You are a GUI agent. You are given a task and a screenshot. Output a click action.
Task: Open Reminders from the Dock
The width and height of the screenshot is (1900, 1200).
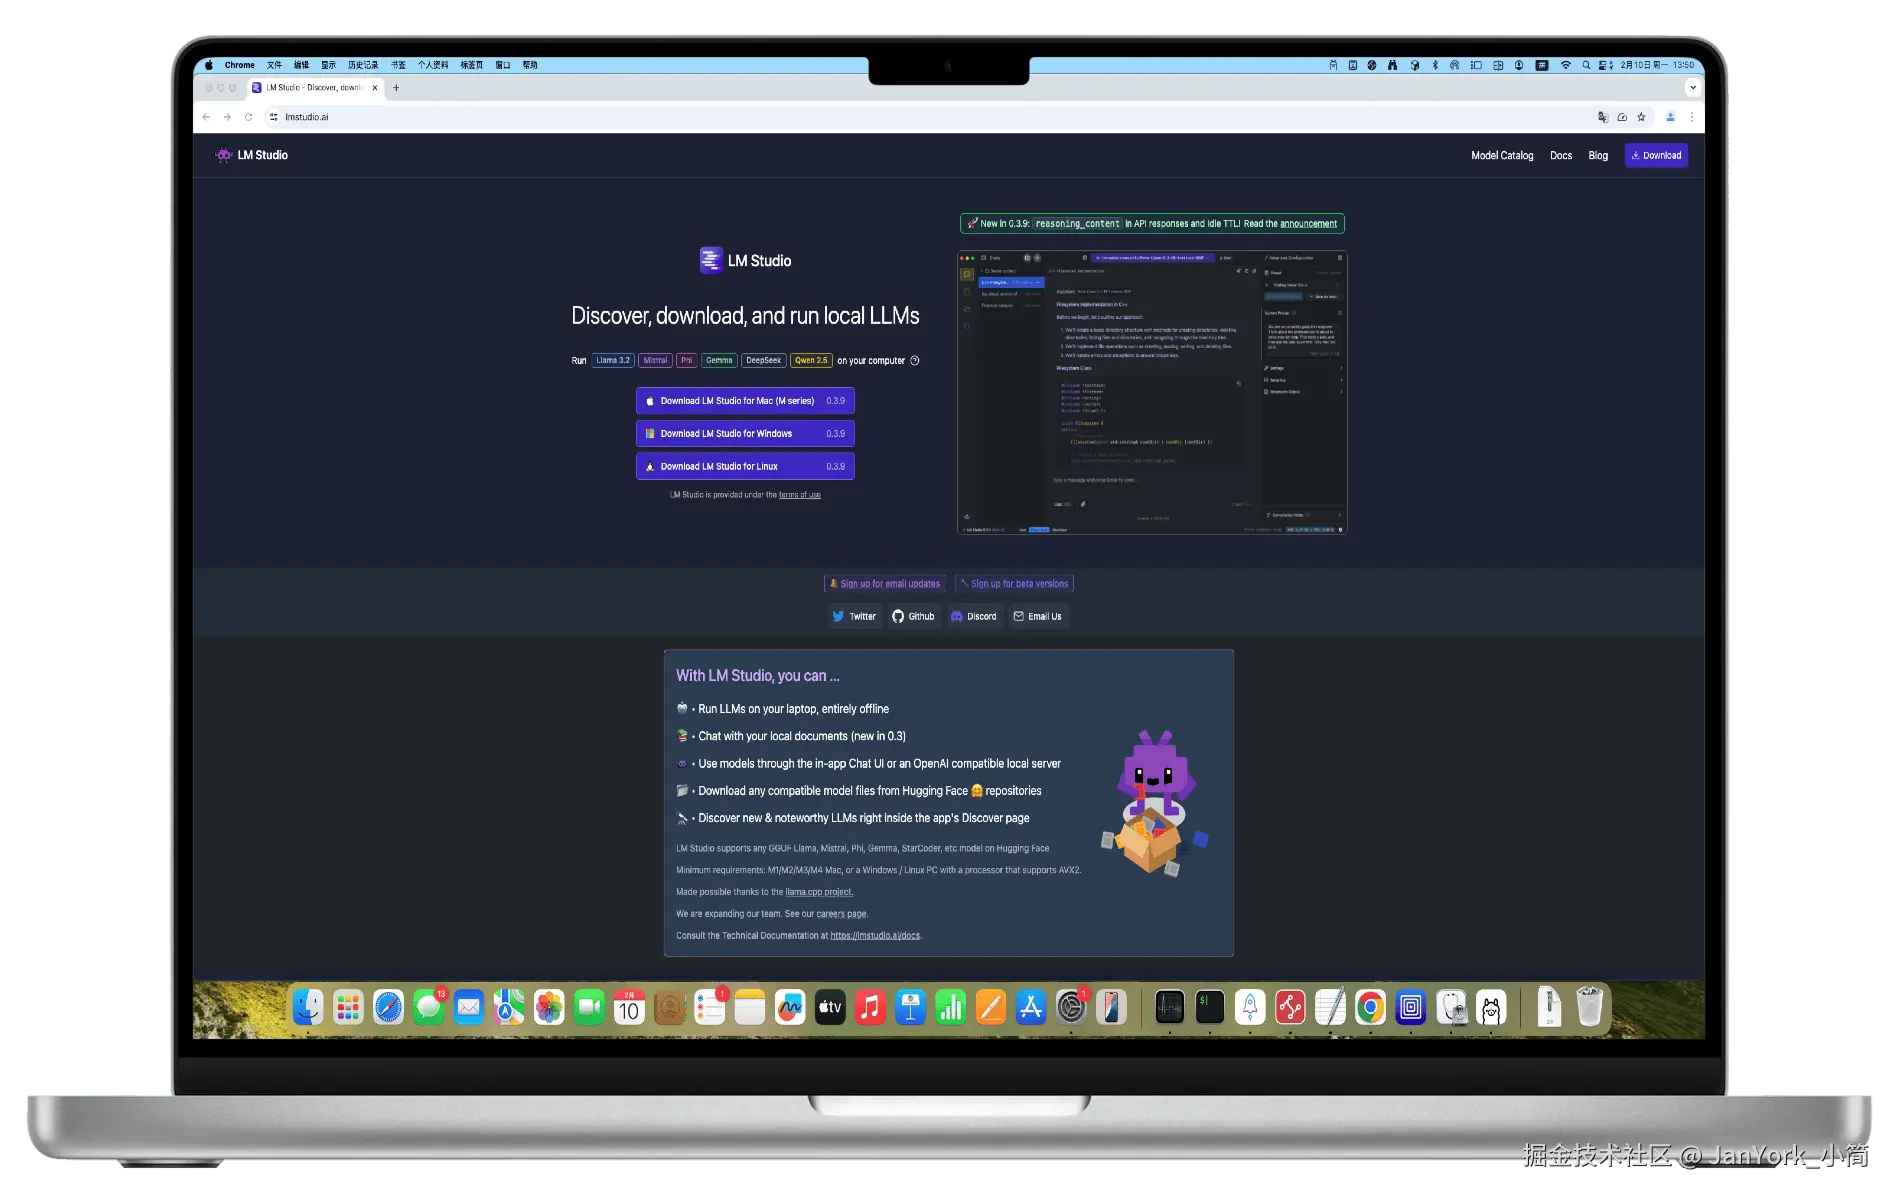710,1007
